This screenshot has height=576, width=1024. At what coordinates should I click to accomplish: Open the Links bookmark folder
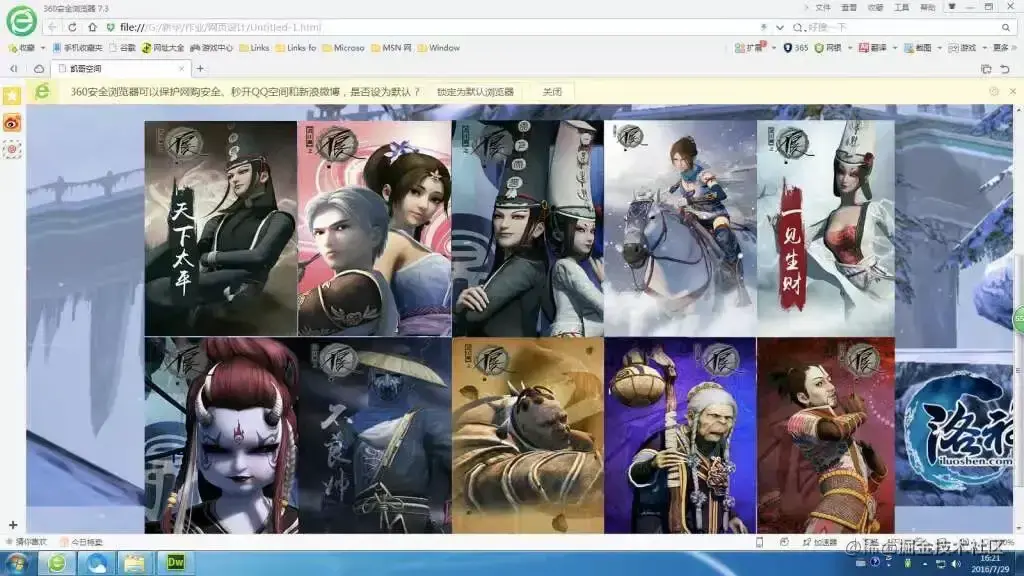254,48
